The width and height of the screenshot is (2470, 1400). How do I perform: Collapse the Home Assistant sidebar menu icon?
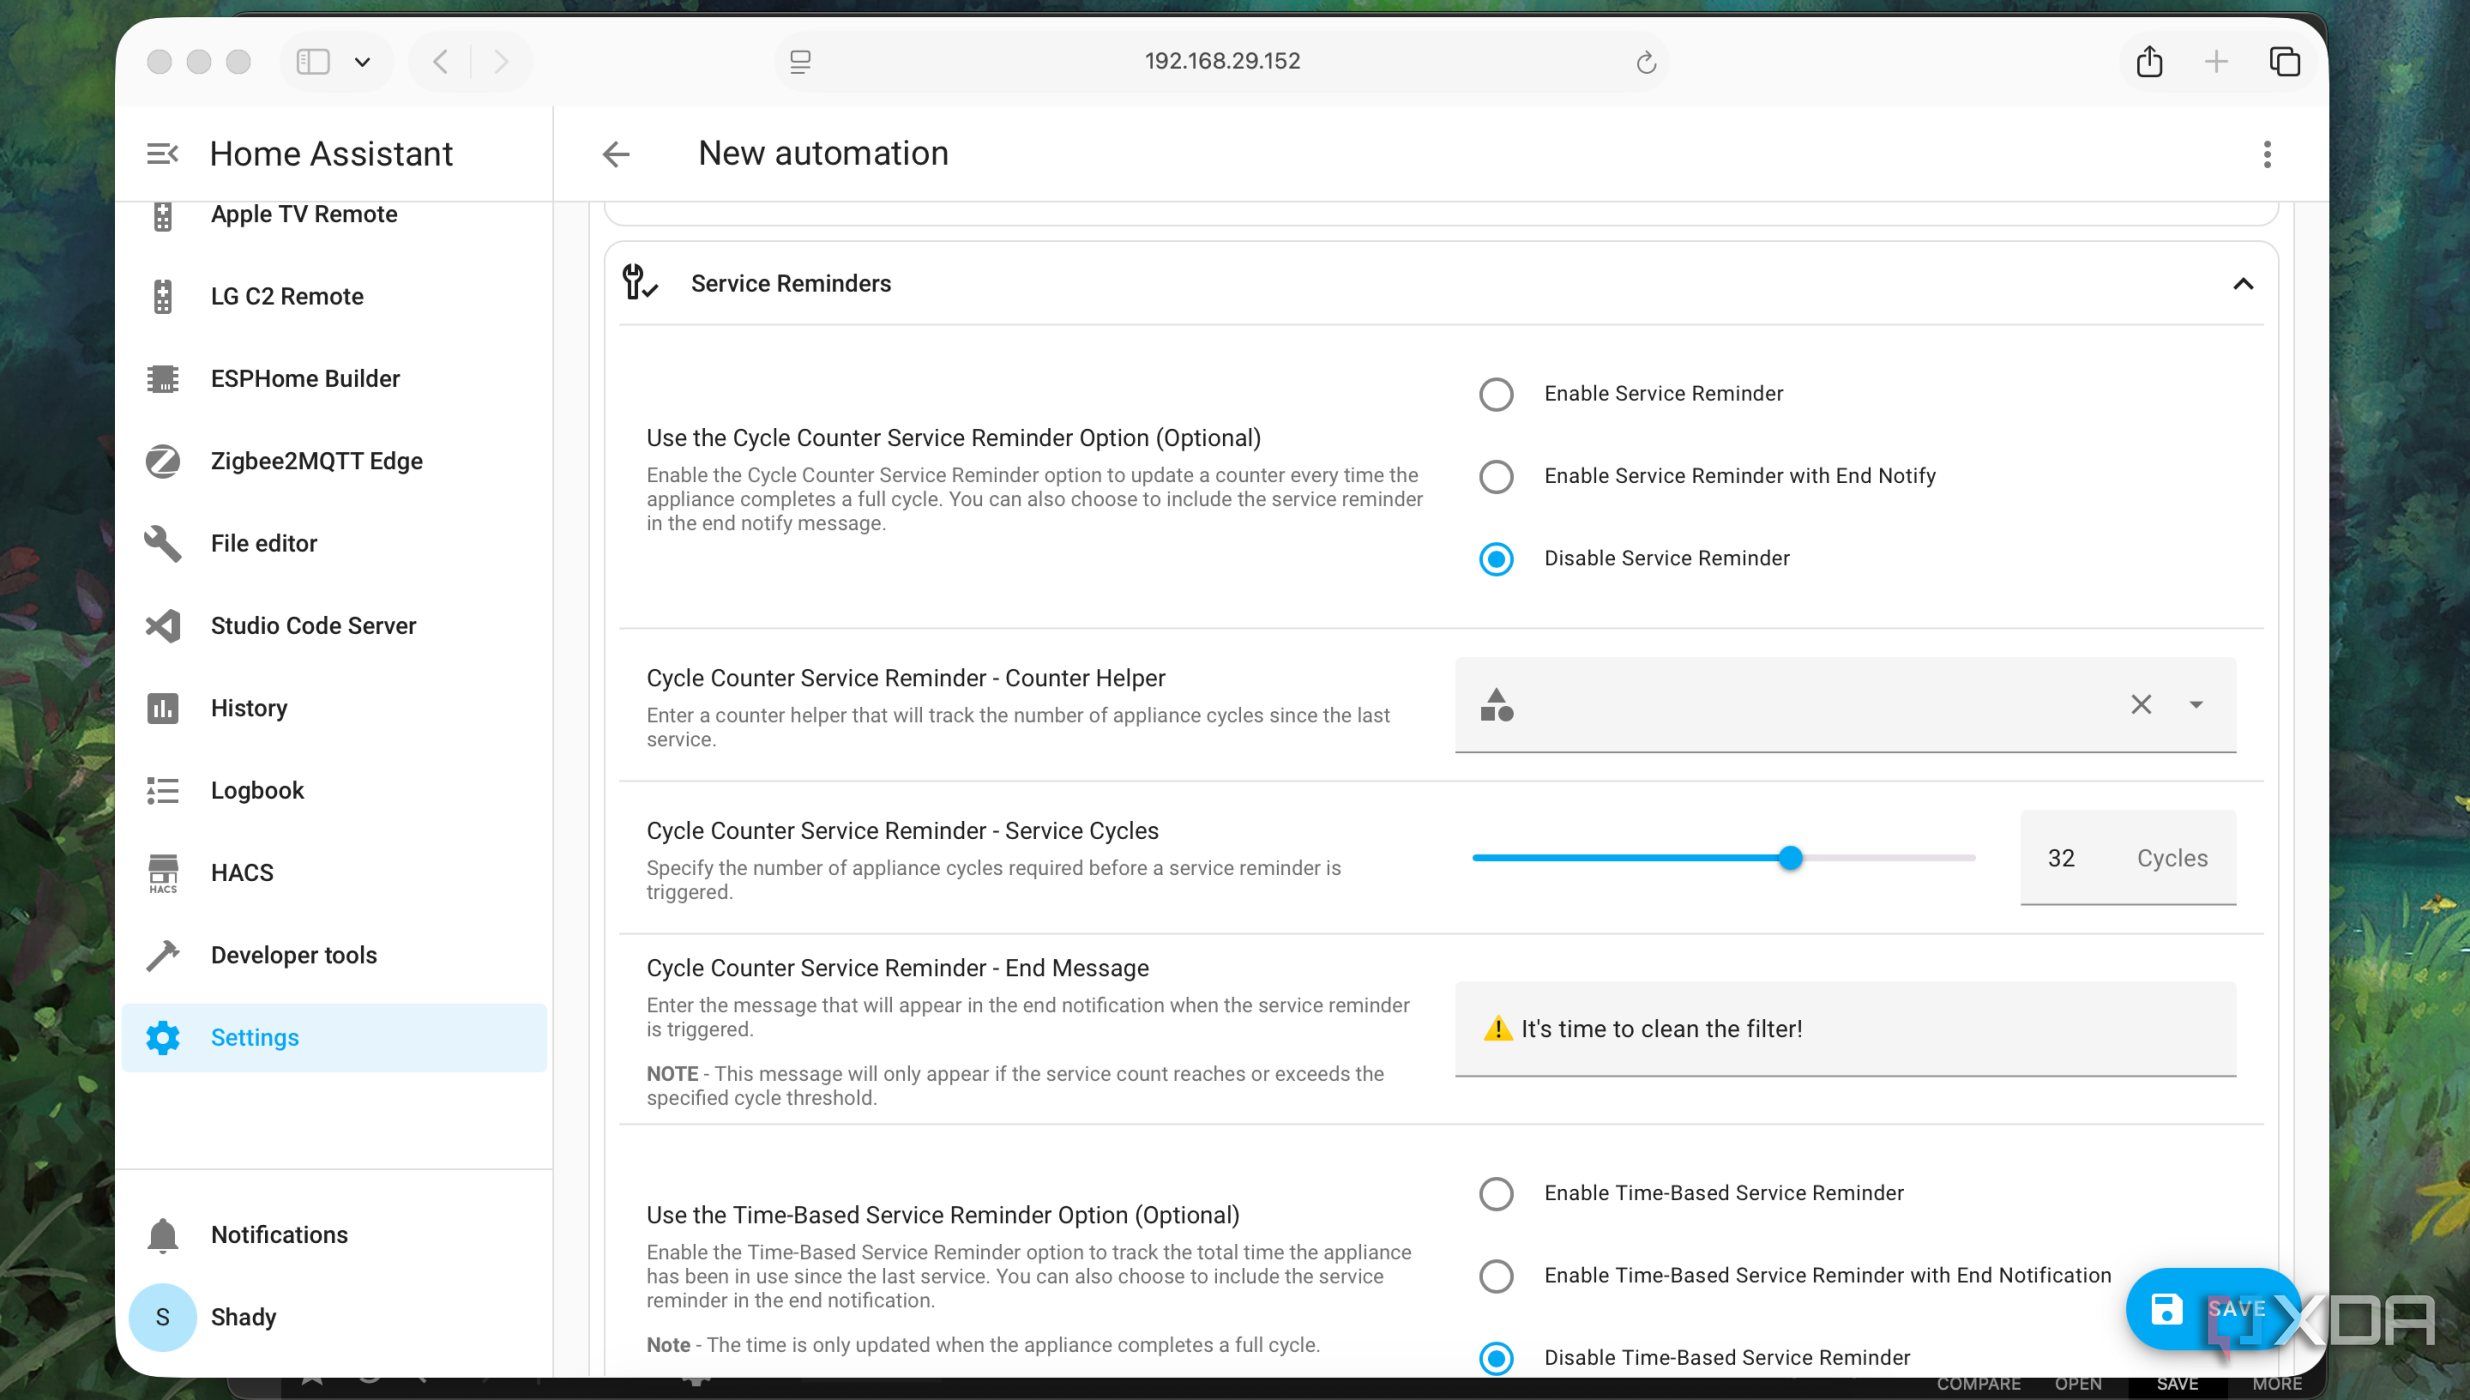point(162,154)
